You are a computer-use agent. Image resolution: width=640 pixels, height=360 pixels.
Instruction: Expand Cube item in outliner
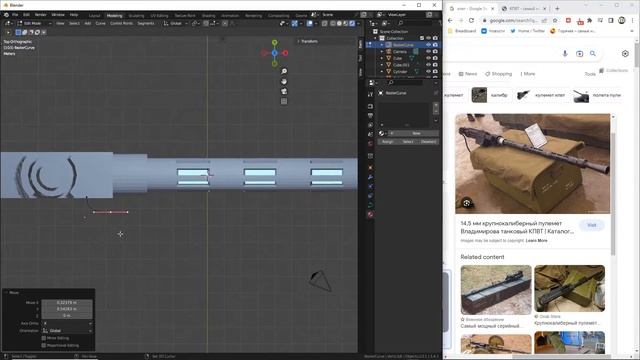pos(382,58)
